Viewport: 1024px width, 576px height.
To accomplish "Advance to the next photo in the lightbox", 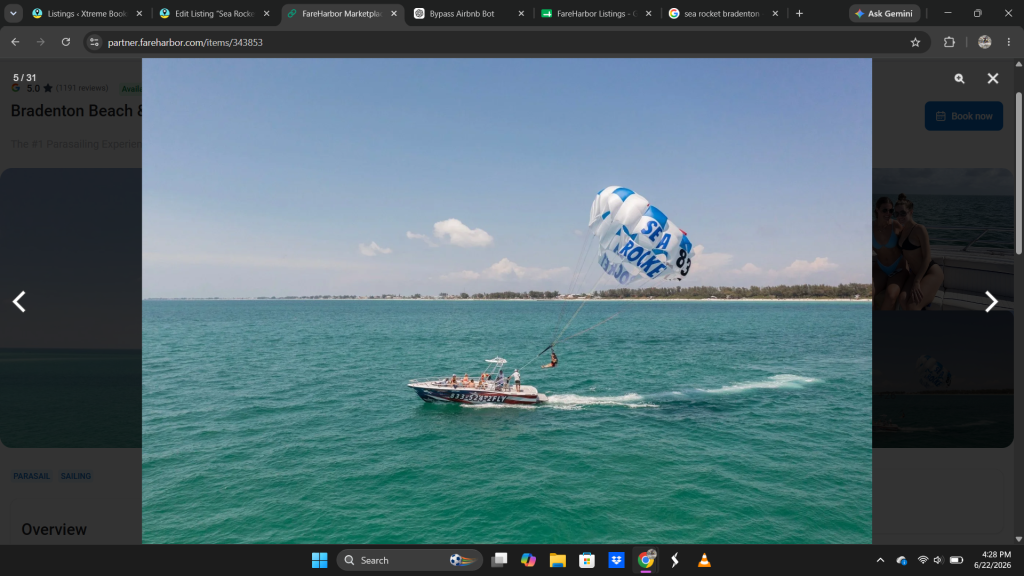I will (x=991, y=302).
